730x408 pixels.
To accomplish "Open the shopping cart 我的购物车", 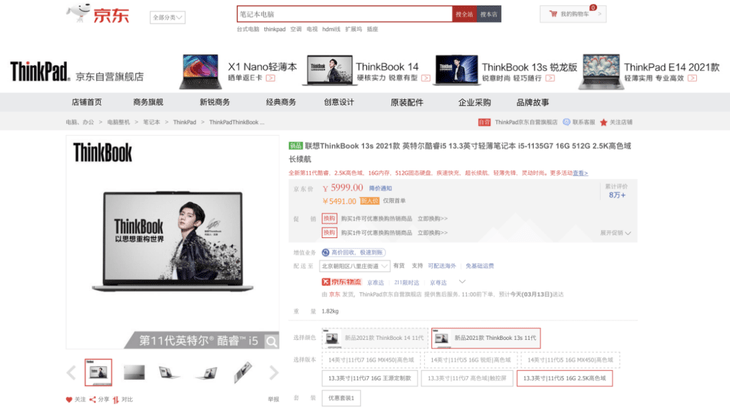I will tap(573, 14).
